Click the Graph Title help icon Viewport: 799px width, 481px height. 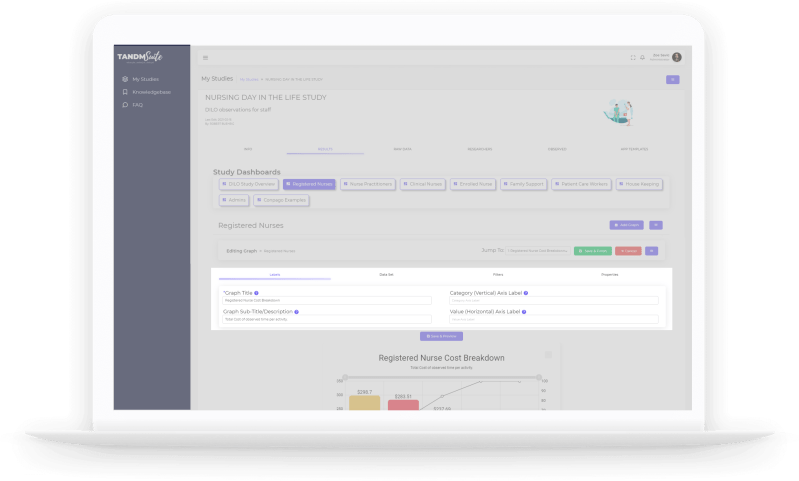coord(256,293)
